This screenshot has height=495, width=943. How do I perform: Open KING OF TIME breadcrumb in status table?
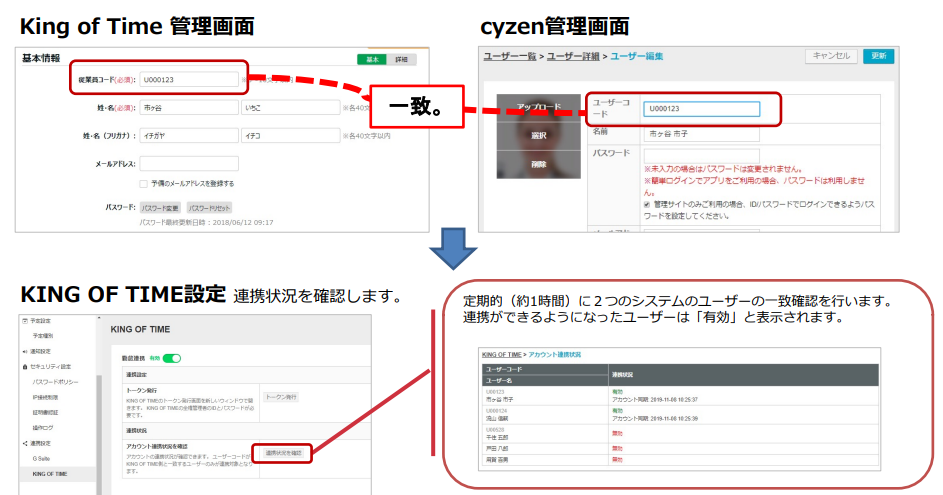click(x=502, y=355)
